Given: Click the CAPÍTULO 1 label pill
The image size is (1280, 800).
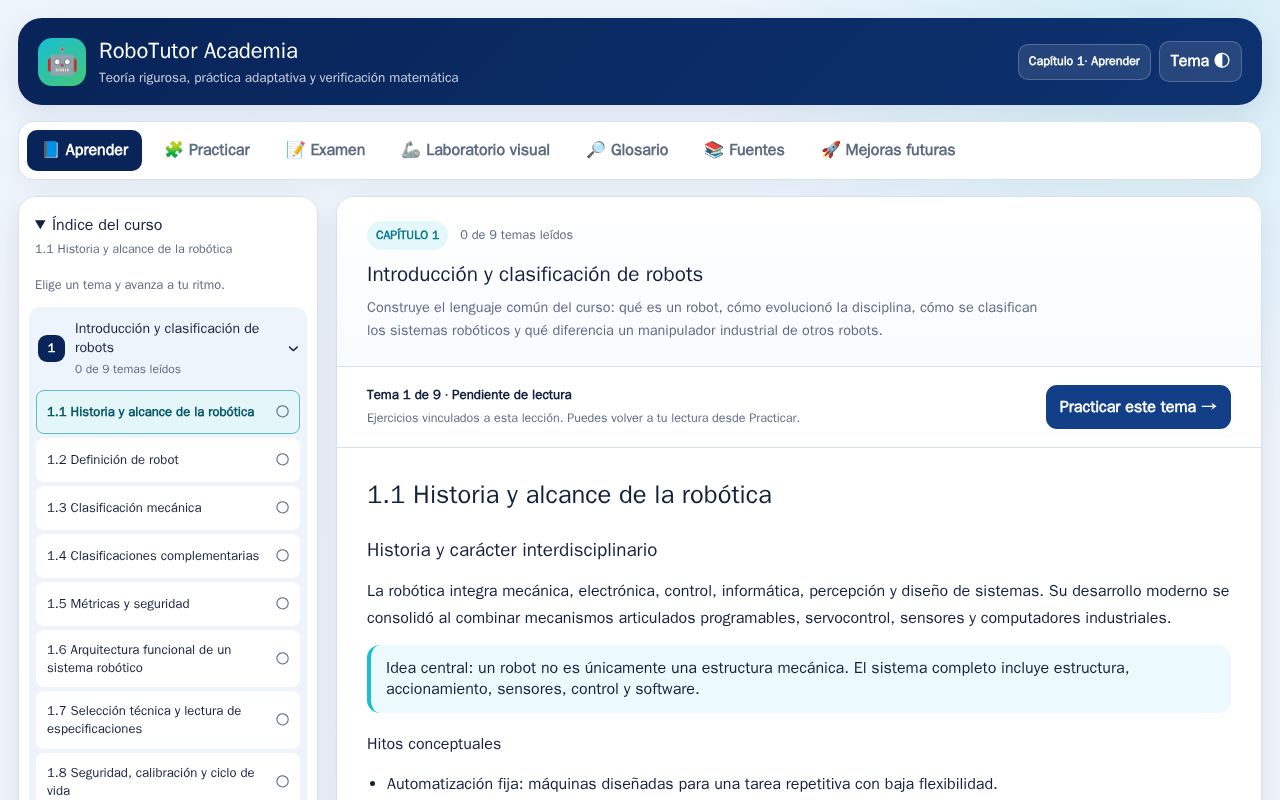Looking at the screenshot, I should (x=407, y=235).
